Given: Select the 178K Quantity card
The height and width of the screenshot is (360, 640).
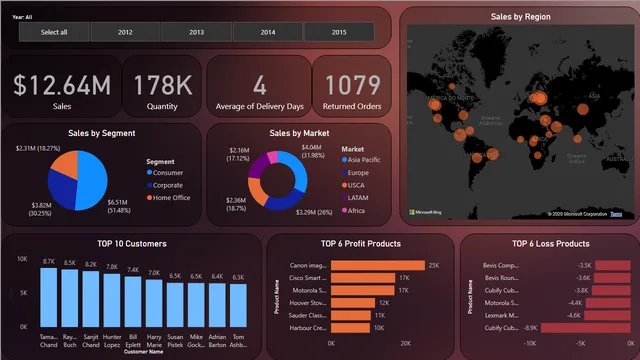Looking at the screenshot, I should point(162,87).
